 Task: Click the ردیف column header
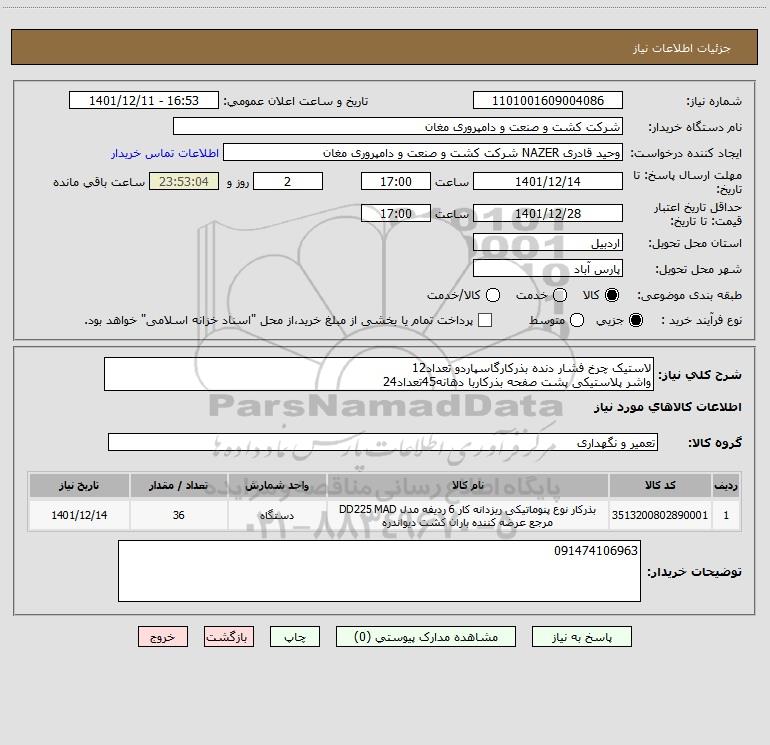coord(726,486)
